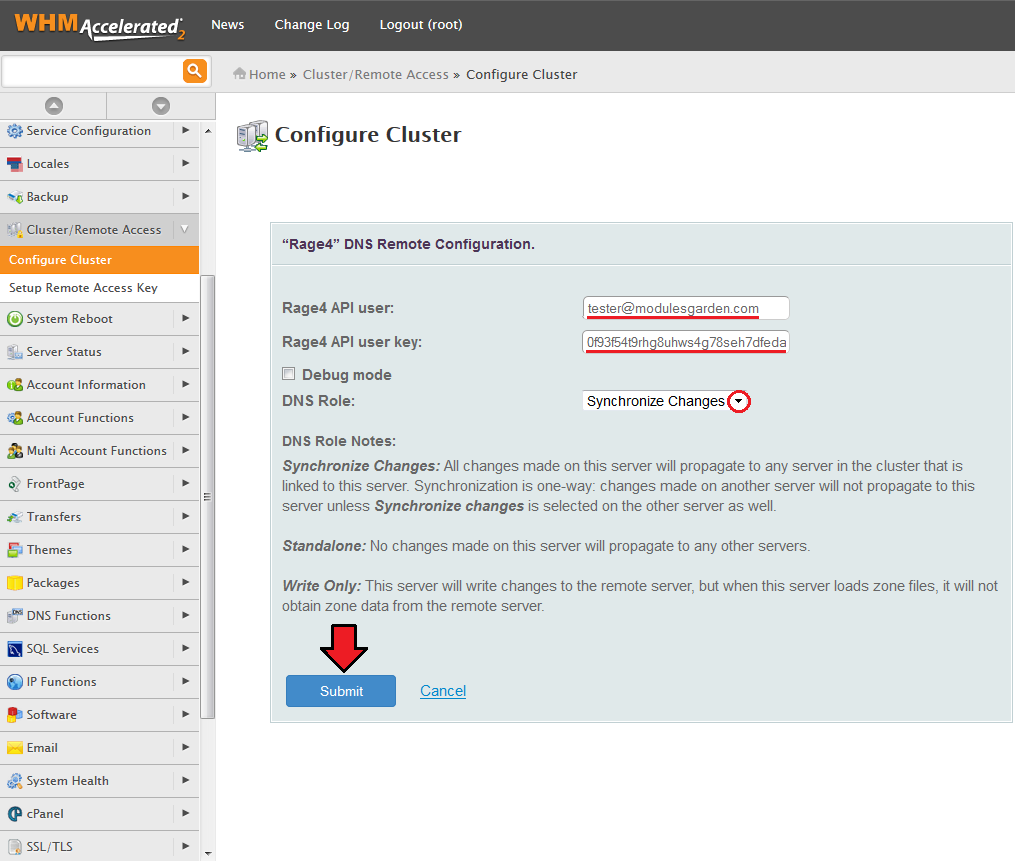This screenshot has height=861, width=1015.
Task: Click the Home breadcrumb house icon
Action: coord(240,74)
